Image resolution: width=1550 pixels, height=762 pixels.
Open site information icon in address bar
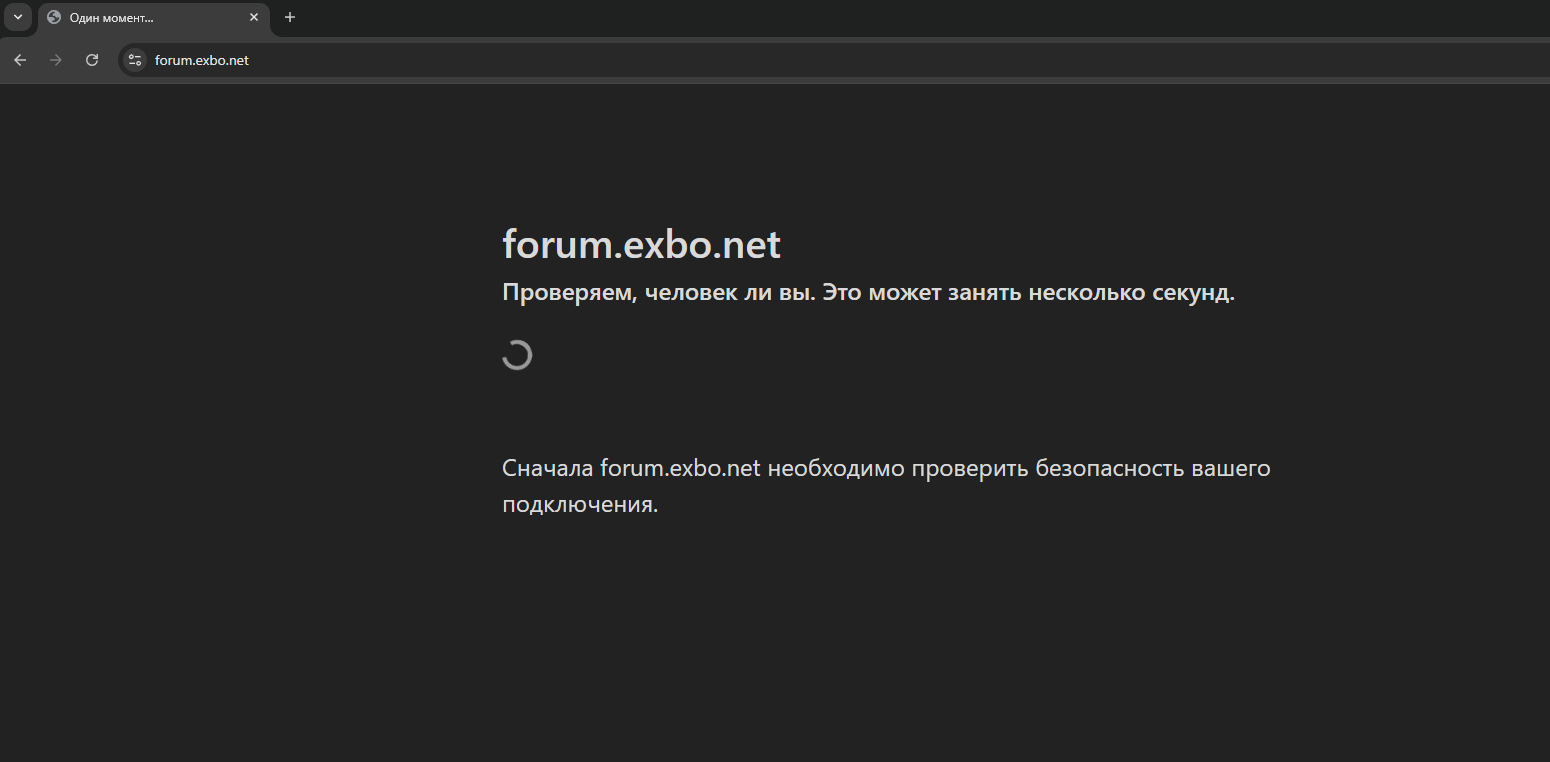click(135, 60)
